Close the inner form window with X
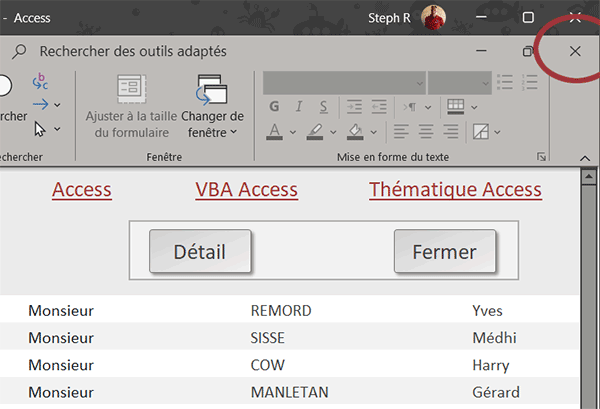The height and width of the screenshot is (409, 600). tap(575, 51)
